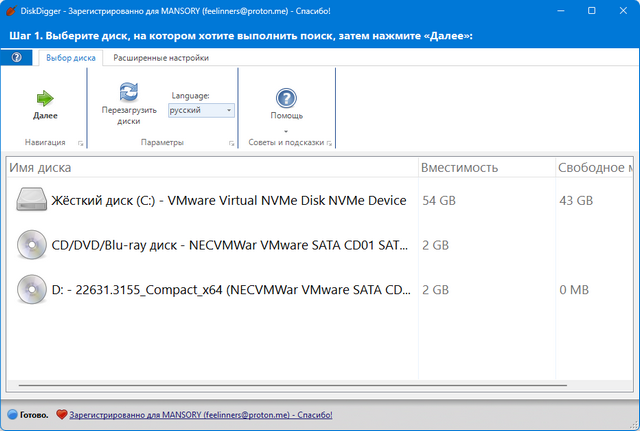Open the registered to MANSORY link
Viewport: 640px width, 431px height.
200,415
